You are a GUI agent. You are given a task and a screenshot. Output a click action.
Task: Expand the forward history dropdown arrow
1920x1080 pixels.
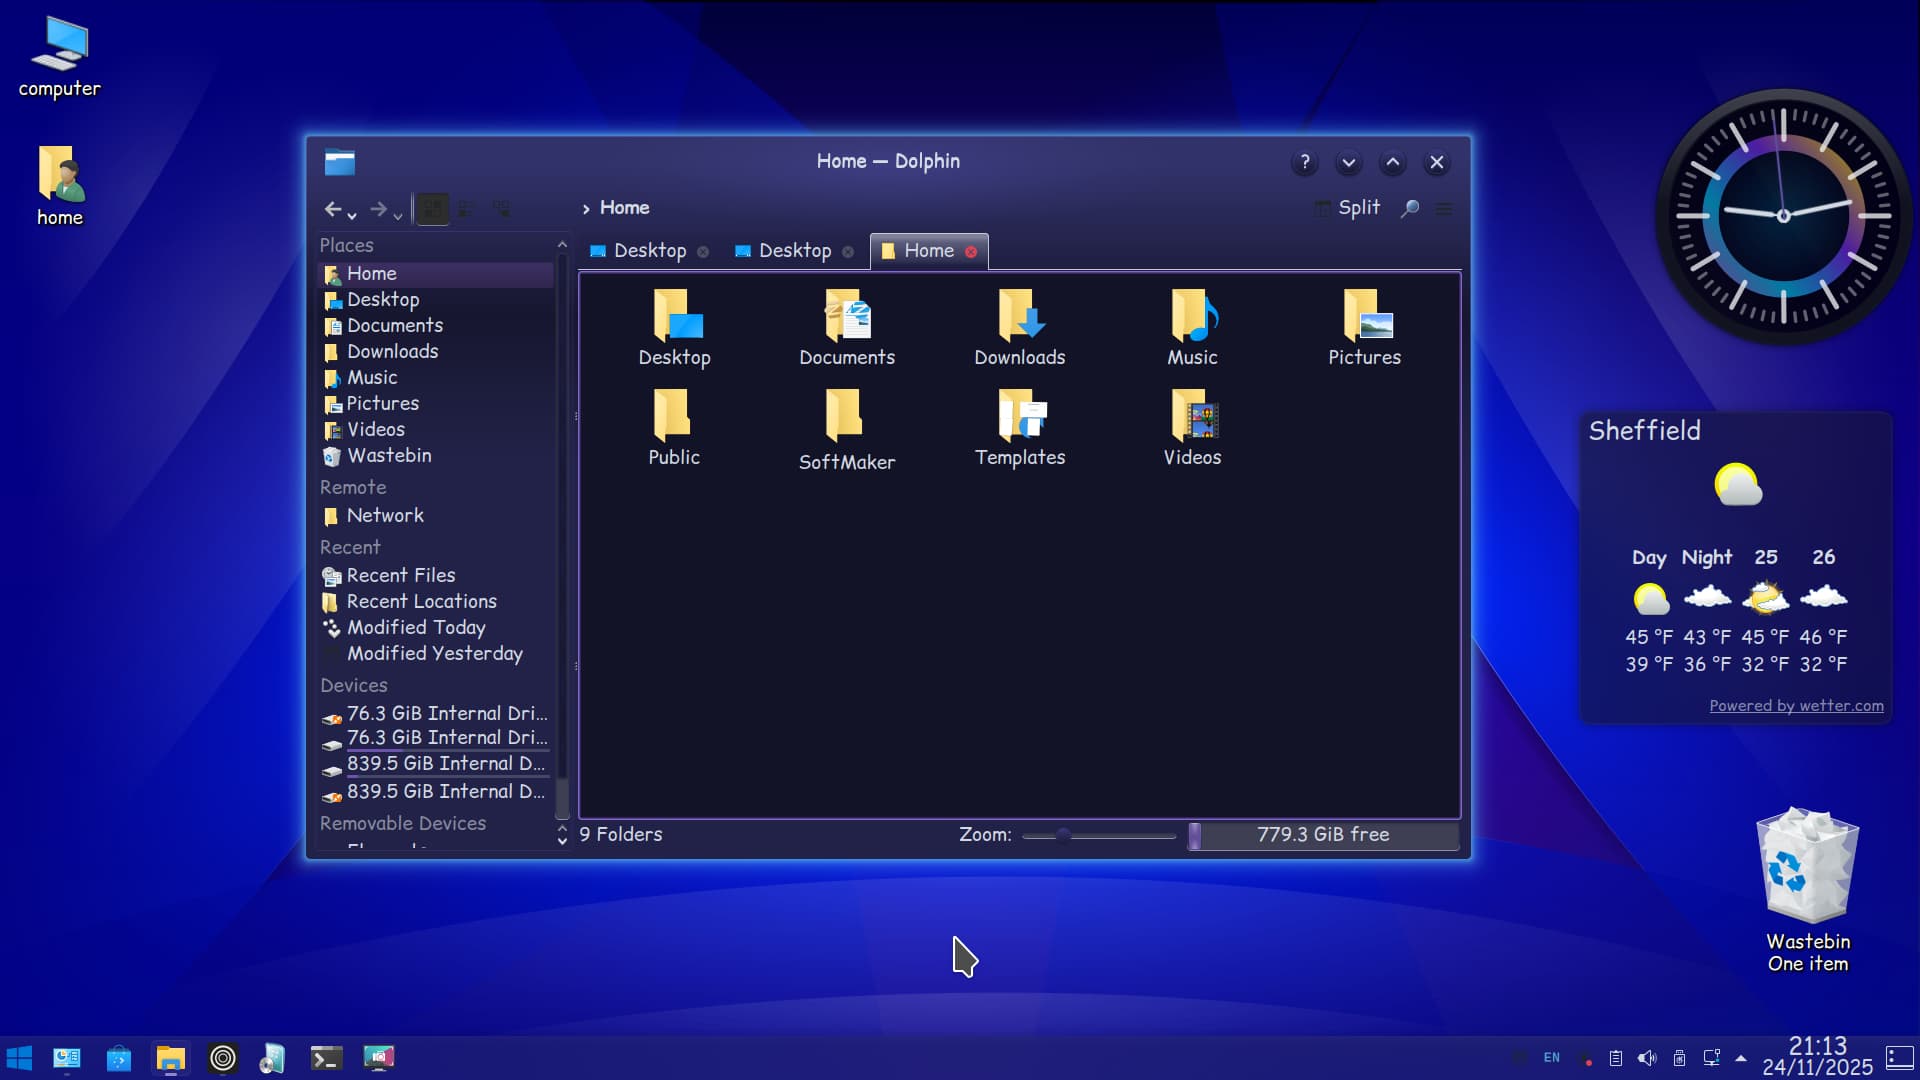pos(398,215)
